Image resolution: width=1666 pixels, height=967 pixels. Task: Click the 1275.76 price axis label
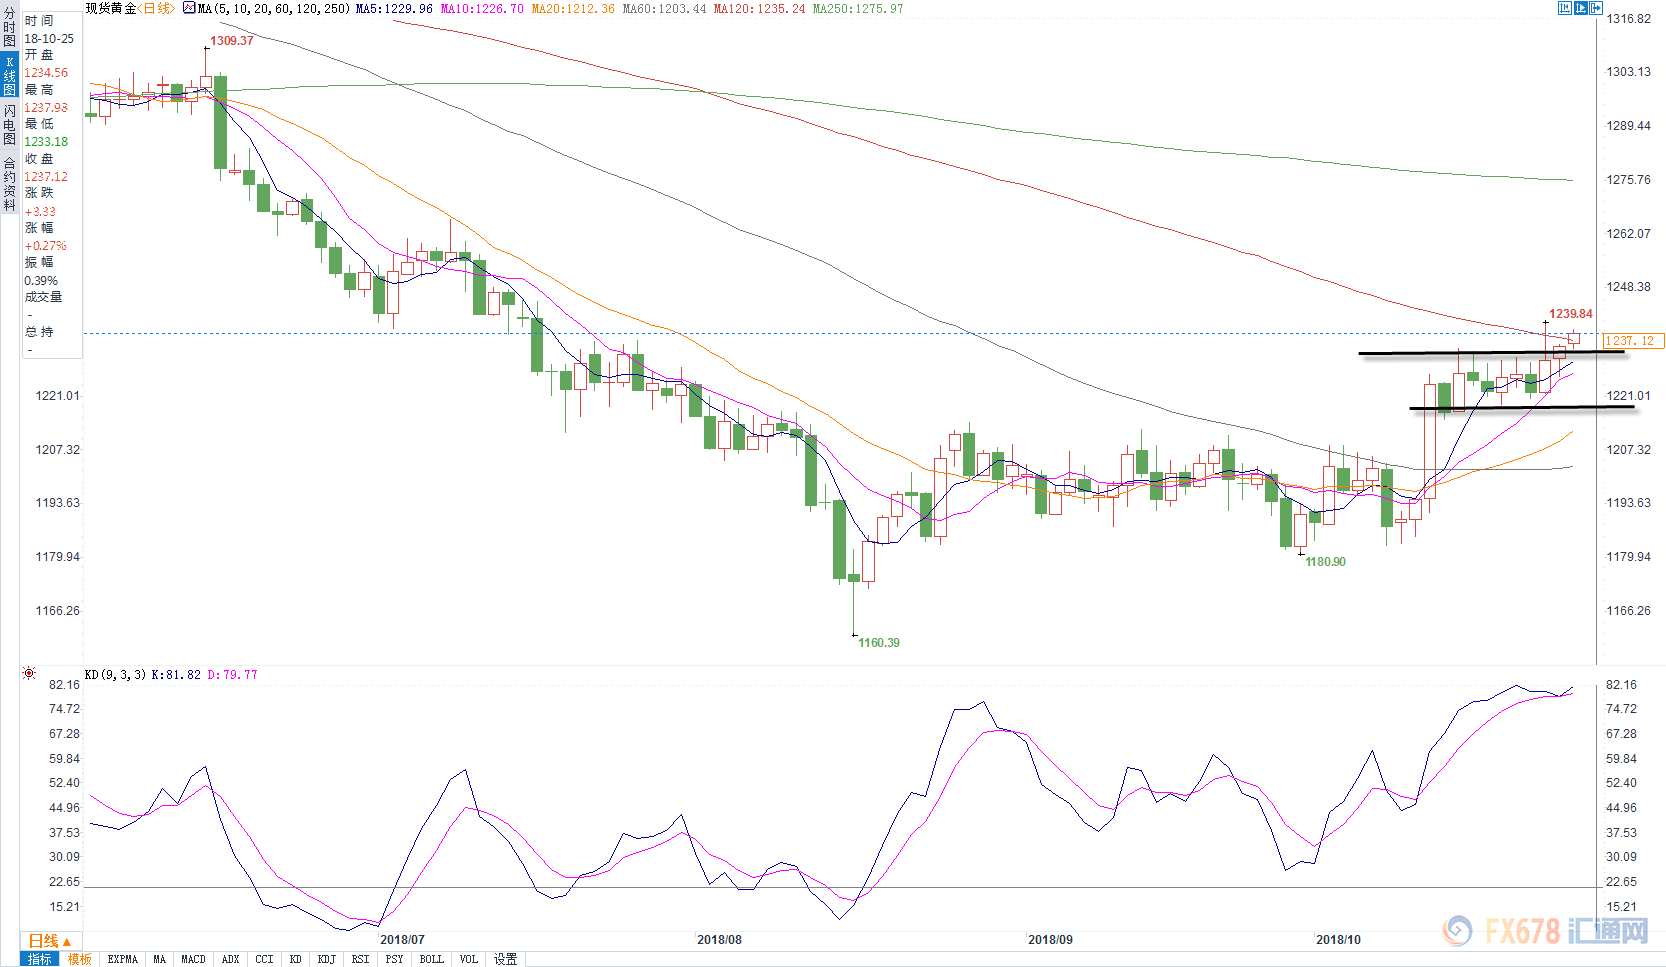pyautogui.click(x=1628, y=180)
